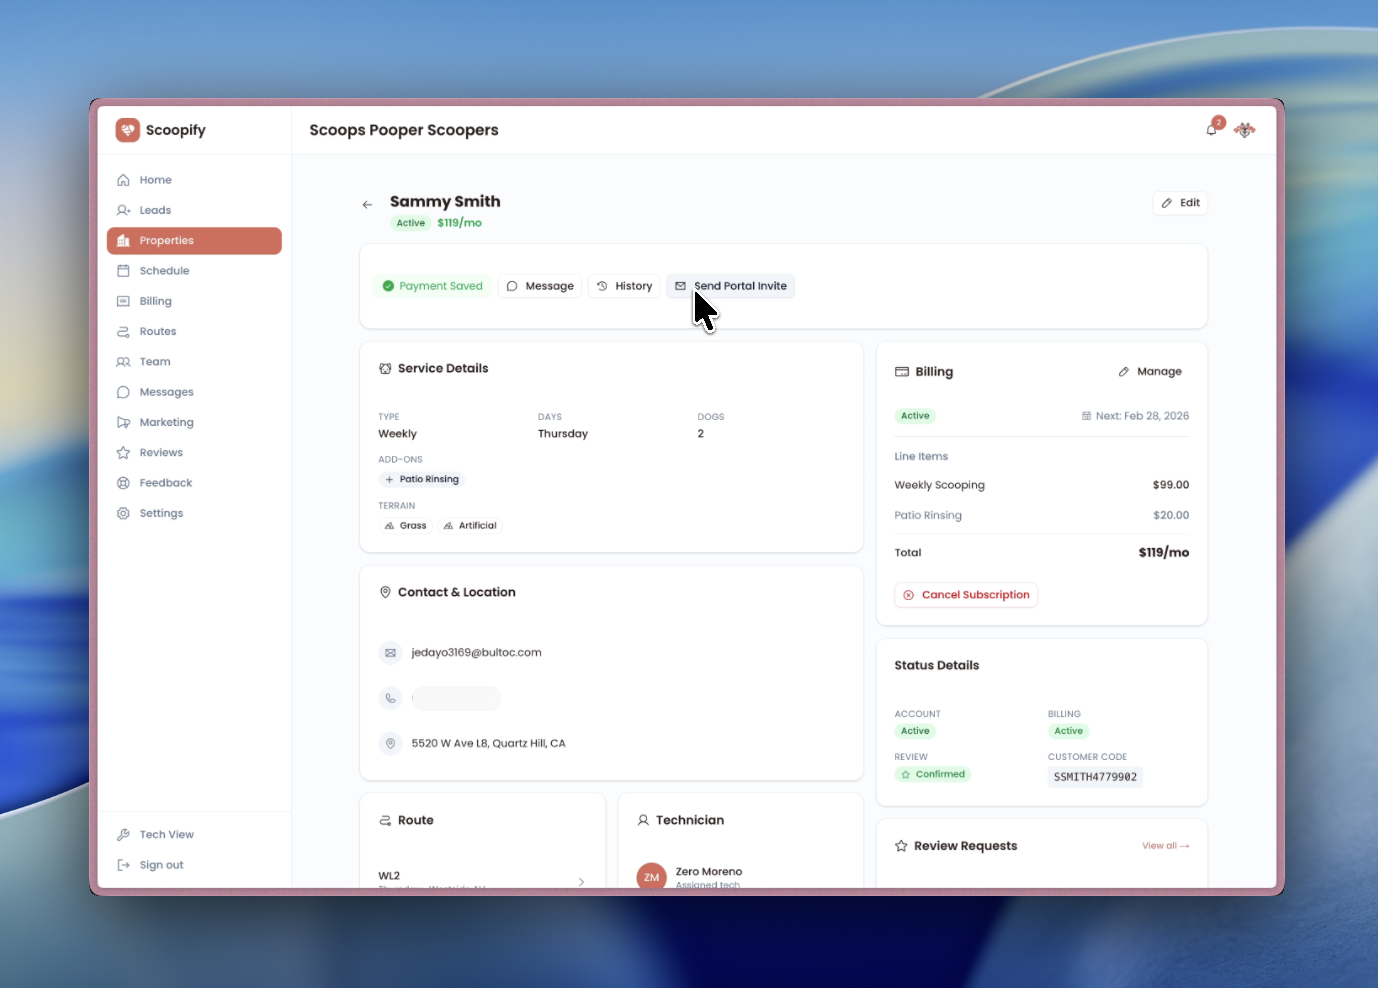This screenshot has width=1378, height=988.
Task: Click the Payment Saved status indicator
Action: coord(432,285)
